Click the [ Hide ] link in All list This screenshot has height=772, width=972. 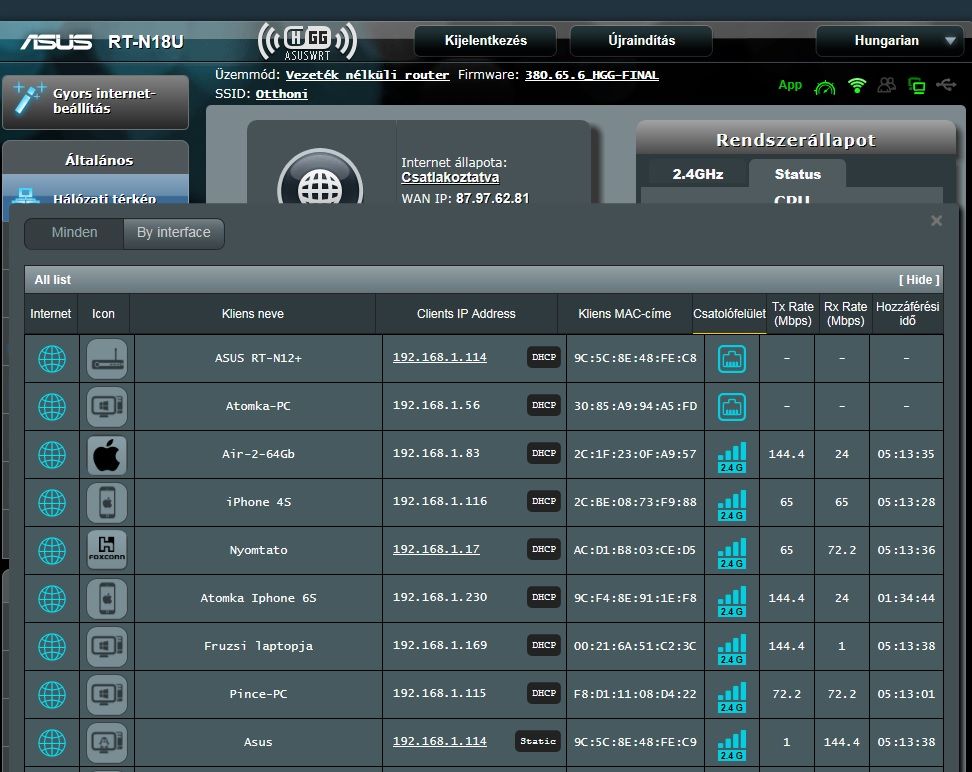pos(919,280)
